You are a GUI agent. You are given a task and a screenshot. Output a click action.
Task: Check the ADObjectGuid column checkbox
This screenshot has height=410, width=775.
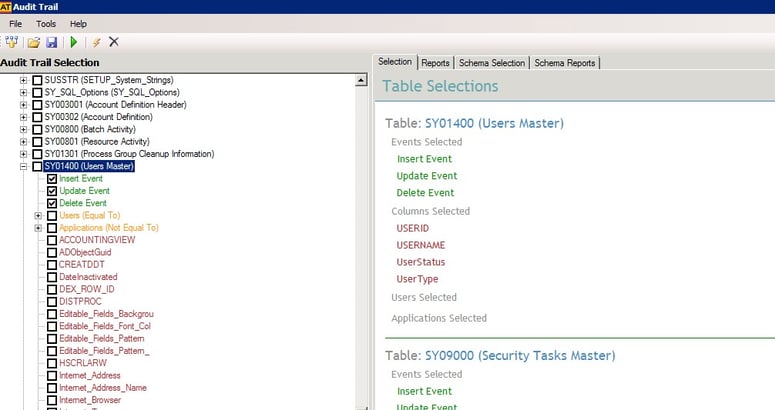pos(52,252)
